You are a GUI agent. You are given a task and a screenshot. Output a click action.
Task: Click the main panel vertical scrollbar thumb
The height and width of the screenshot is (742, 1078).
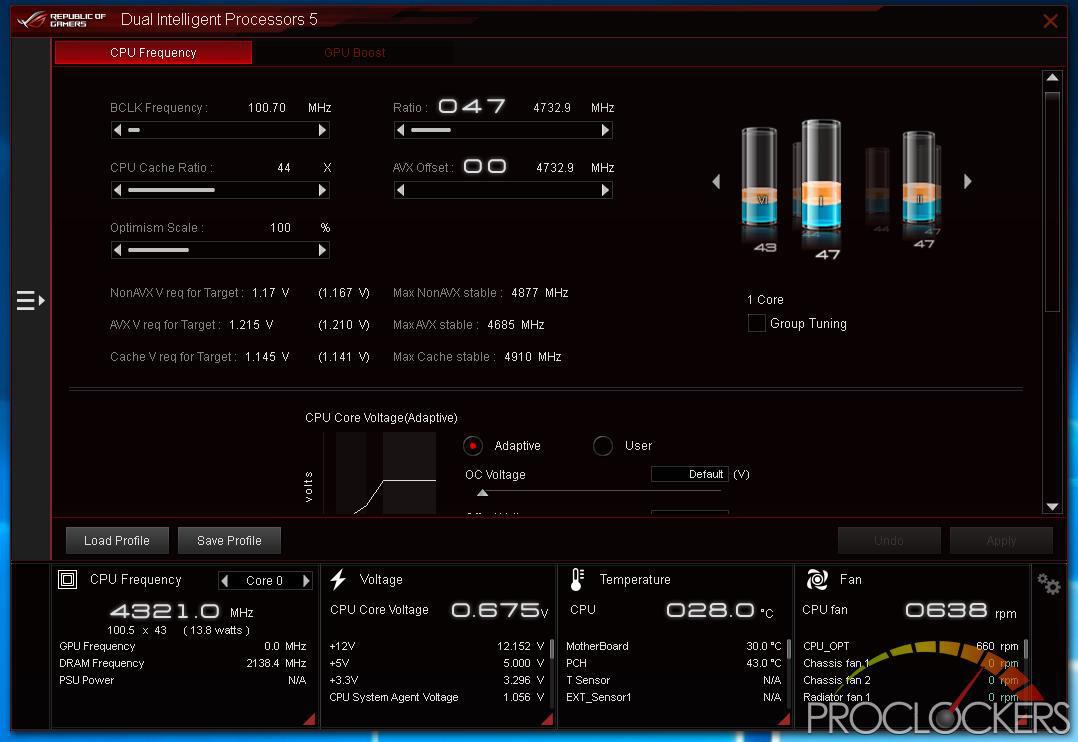coord(1052,201)
